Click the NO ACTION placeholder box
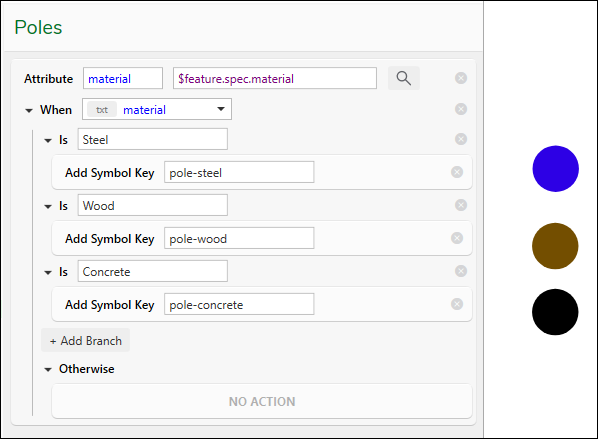This screenshot has width=598, height=439. (262, 401)
